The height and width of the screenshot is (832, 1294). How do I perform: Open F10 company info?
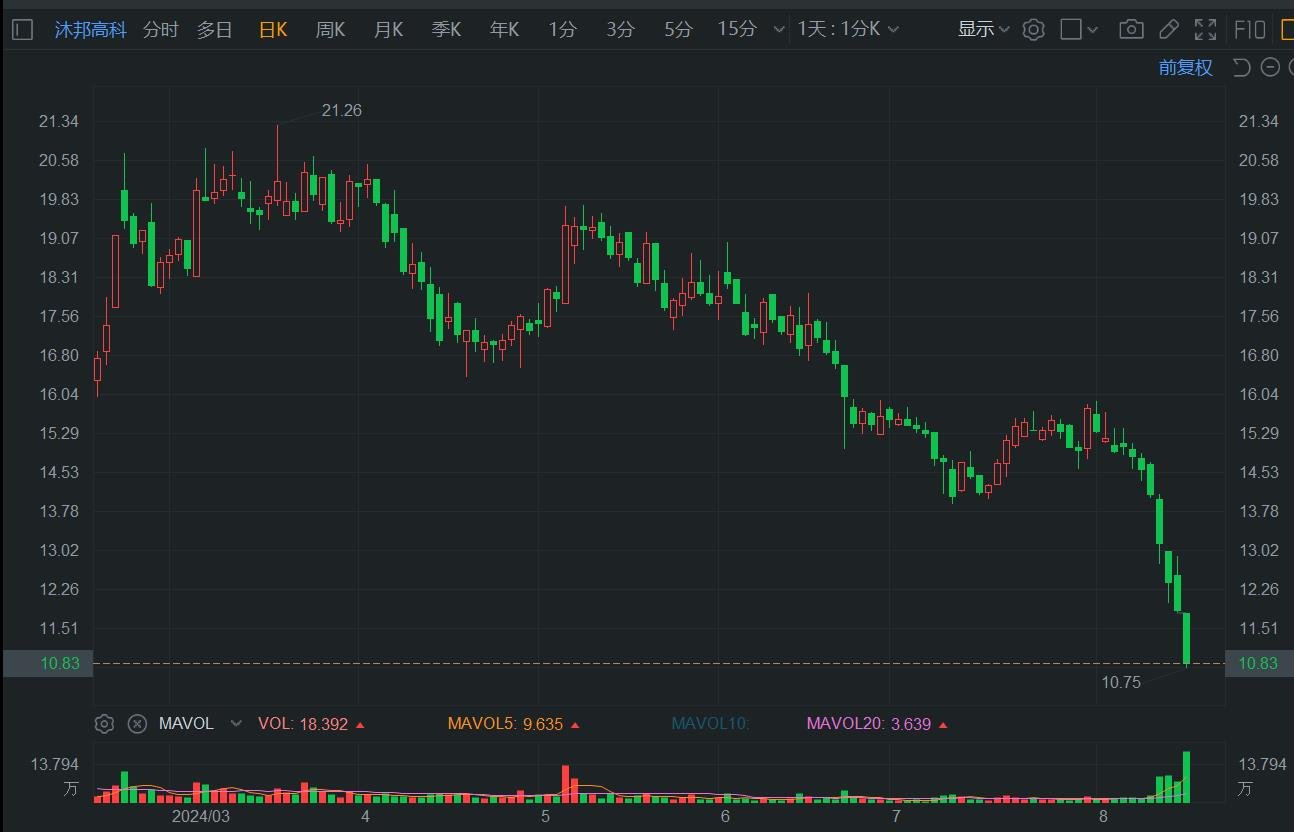[x=1250, y=30]
